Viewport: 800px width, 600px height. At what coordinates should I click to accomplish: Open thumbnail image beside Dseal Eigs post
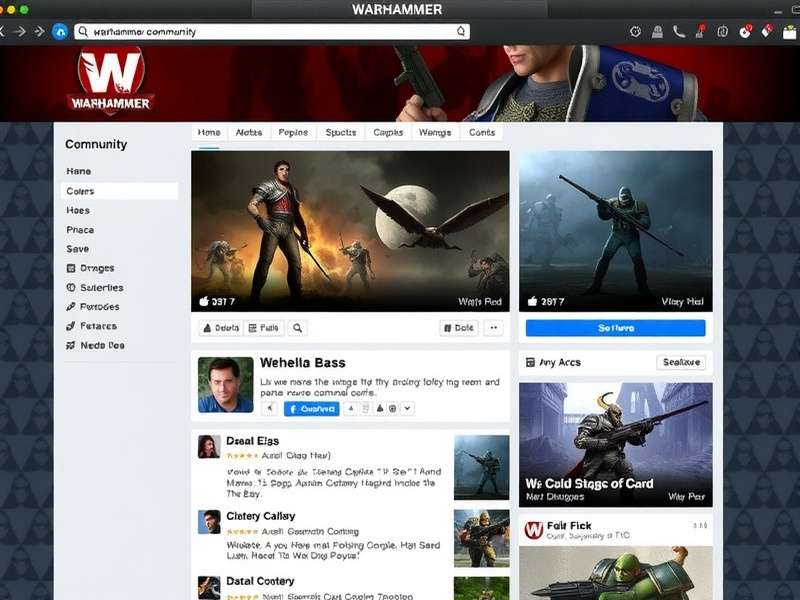(482, 467)
